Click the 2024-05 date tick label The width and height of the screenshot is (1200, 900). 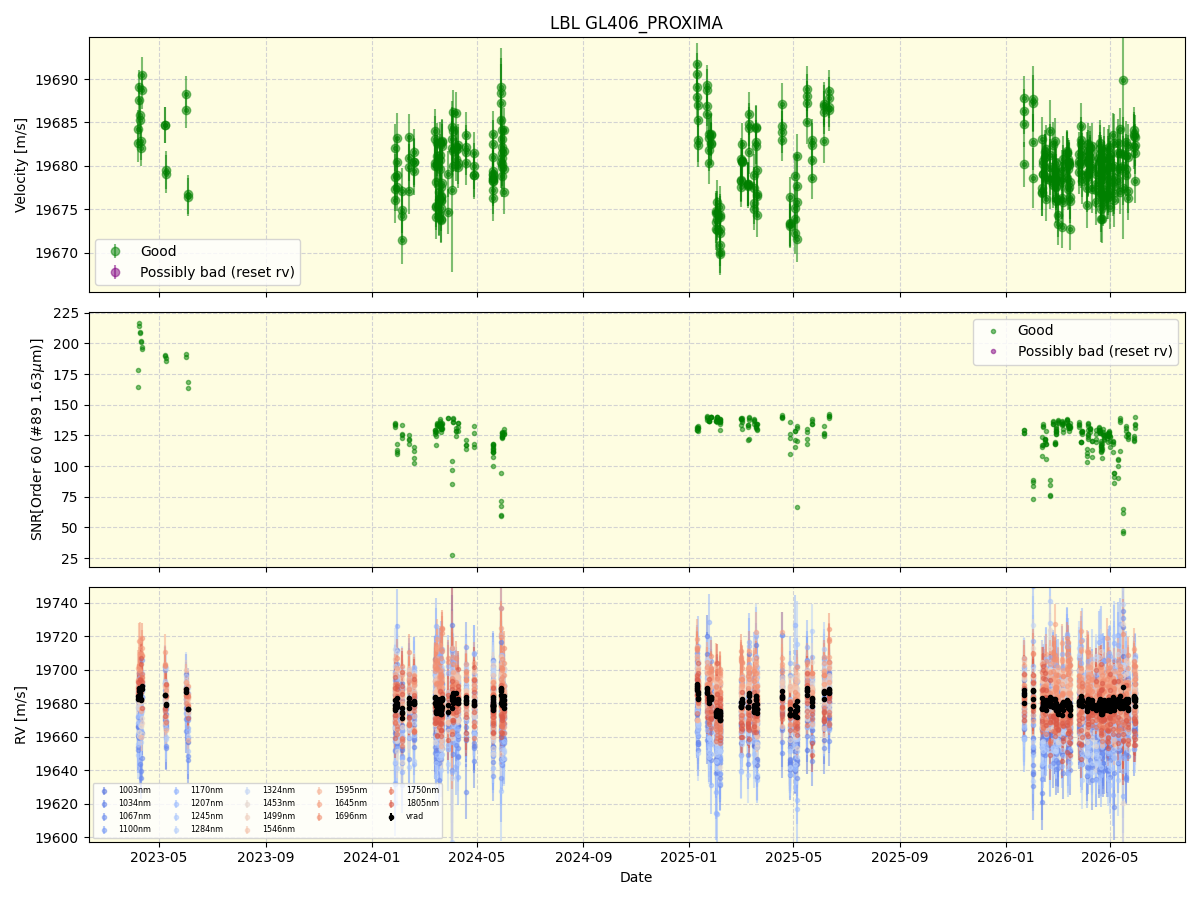477,857
